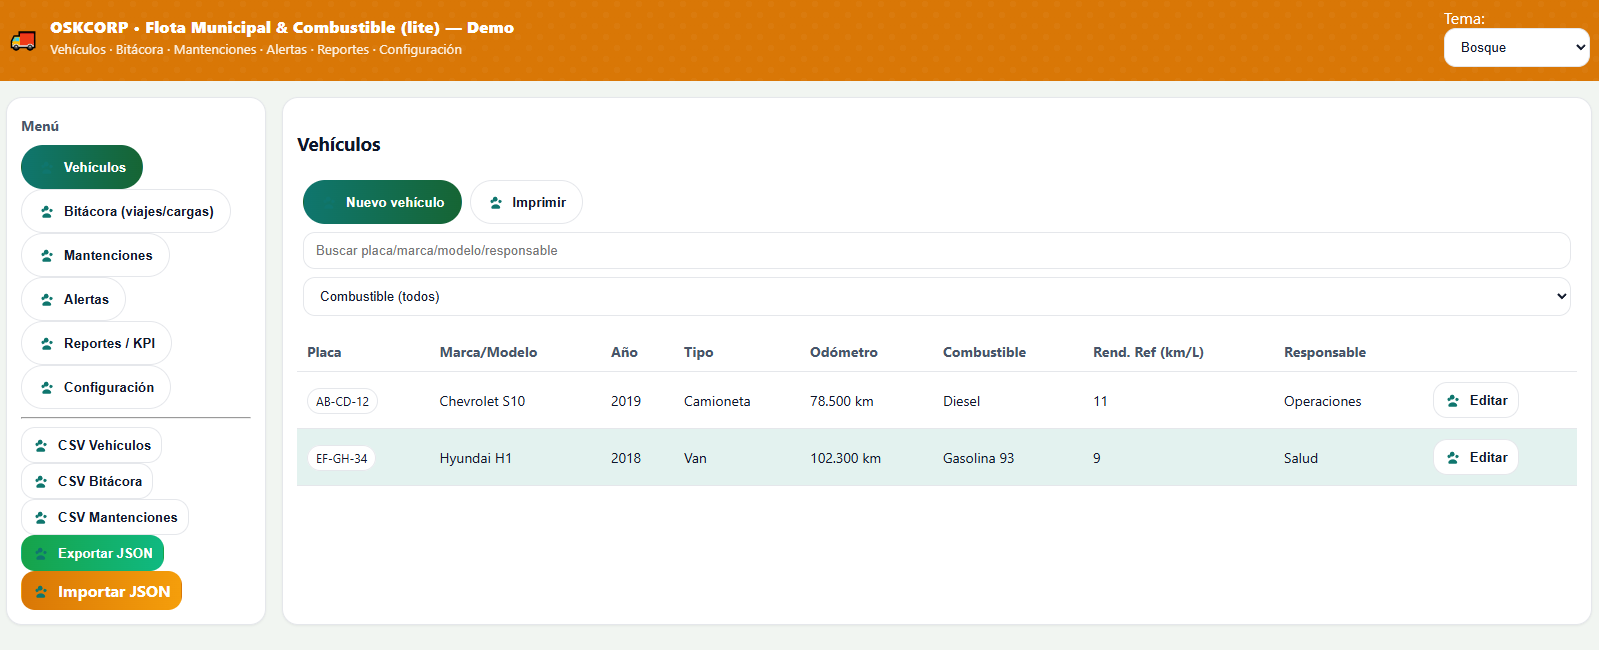Focus the search placa/marca/modelo field

click(936, 251)
